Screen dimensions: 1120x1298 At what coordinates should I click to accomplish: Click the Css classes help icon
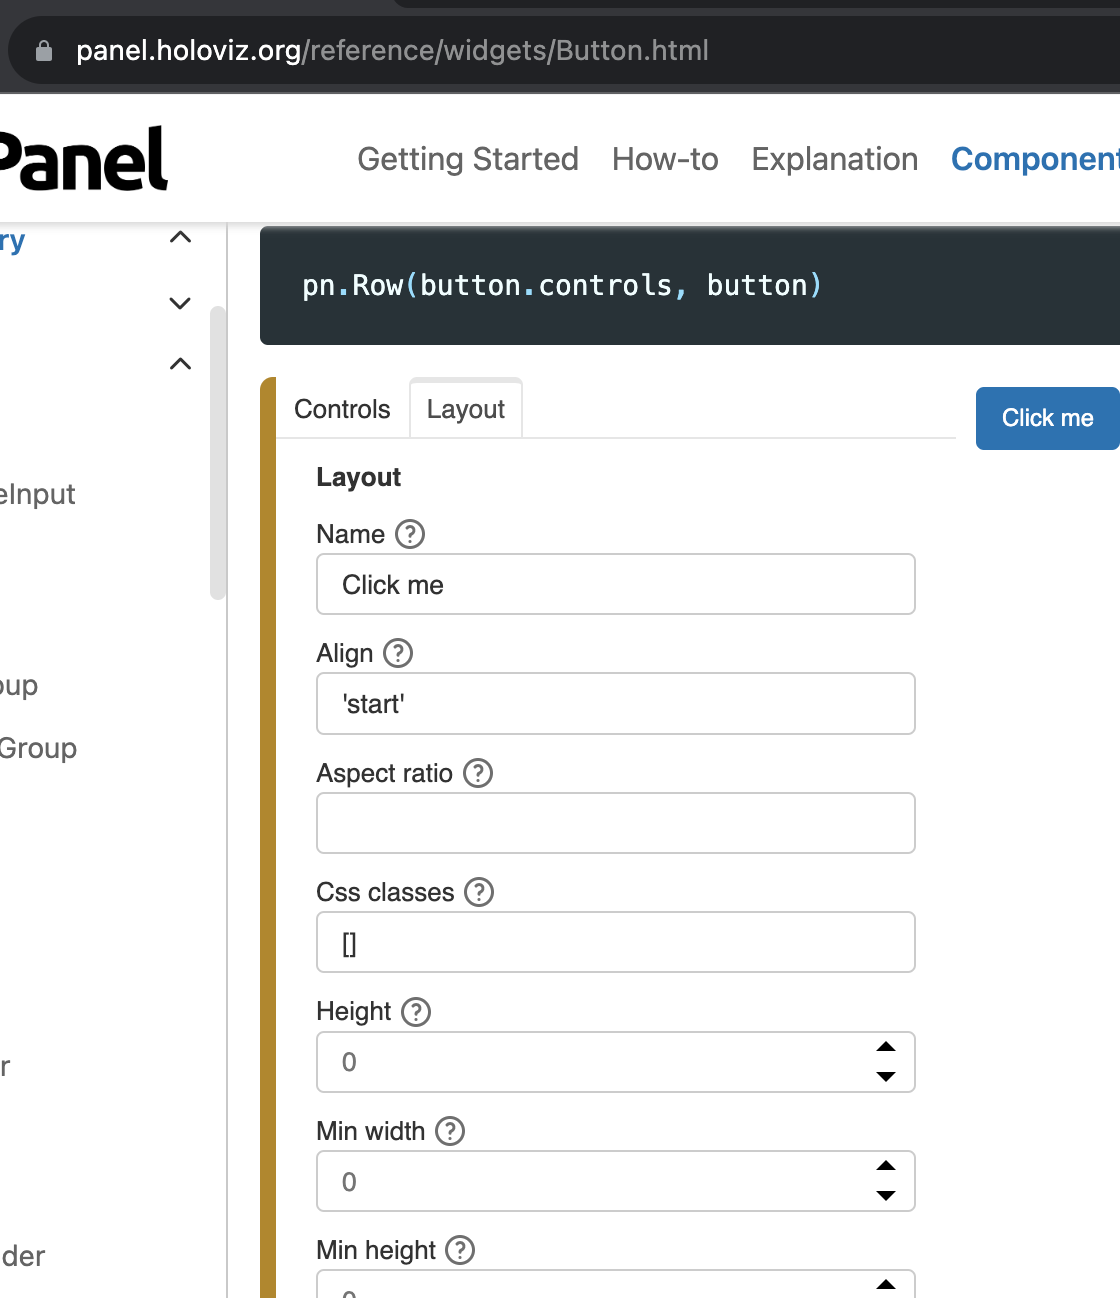point(479,892)
